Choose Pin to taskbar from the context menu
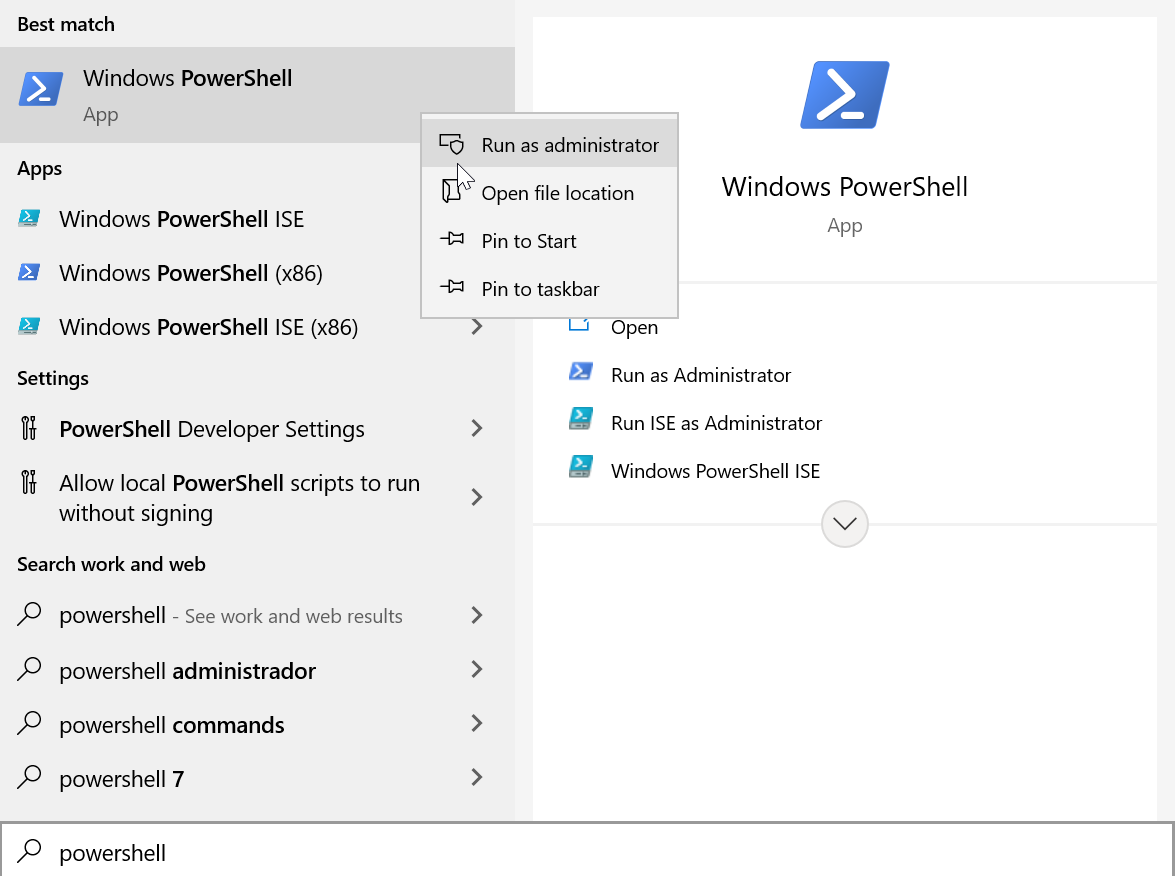This screenshot has width=1175, height=876. pos(538,289)
